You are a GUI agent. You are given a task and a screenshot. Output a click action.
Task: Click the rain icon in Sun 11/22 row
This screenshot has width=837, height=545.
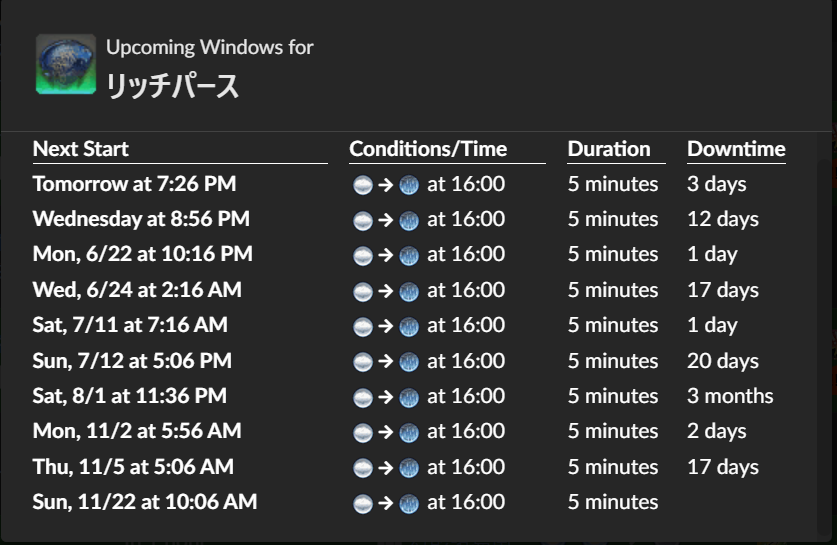(409, 503)
